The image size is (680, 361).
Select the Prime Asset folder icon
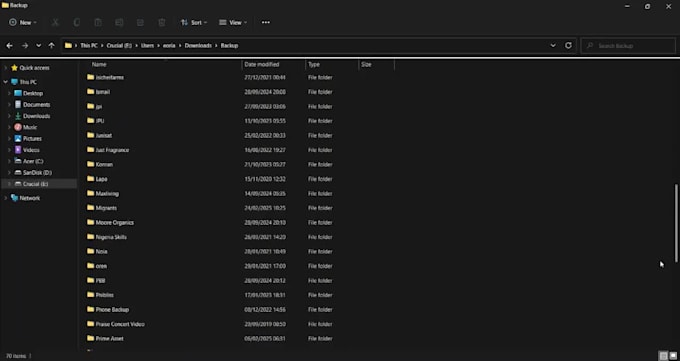[90, 338]
